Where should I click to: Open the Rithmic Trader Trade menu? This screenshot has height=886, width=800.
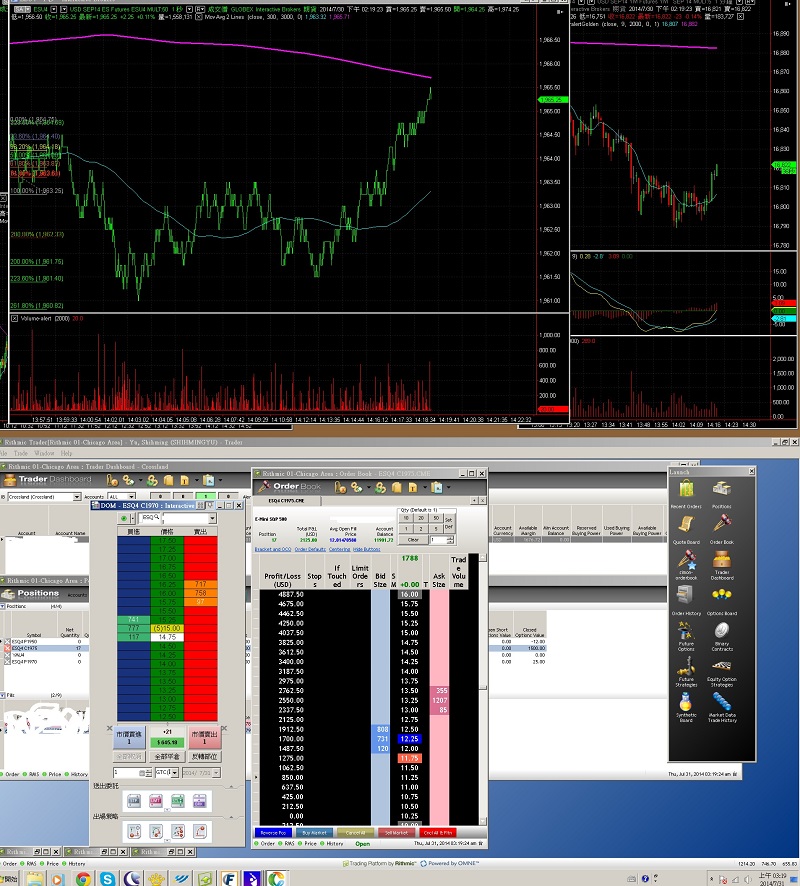[21, 453]
